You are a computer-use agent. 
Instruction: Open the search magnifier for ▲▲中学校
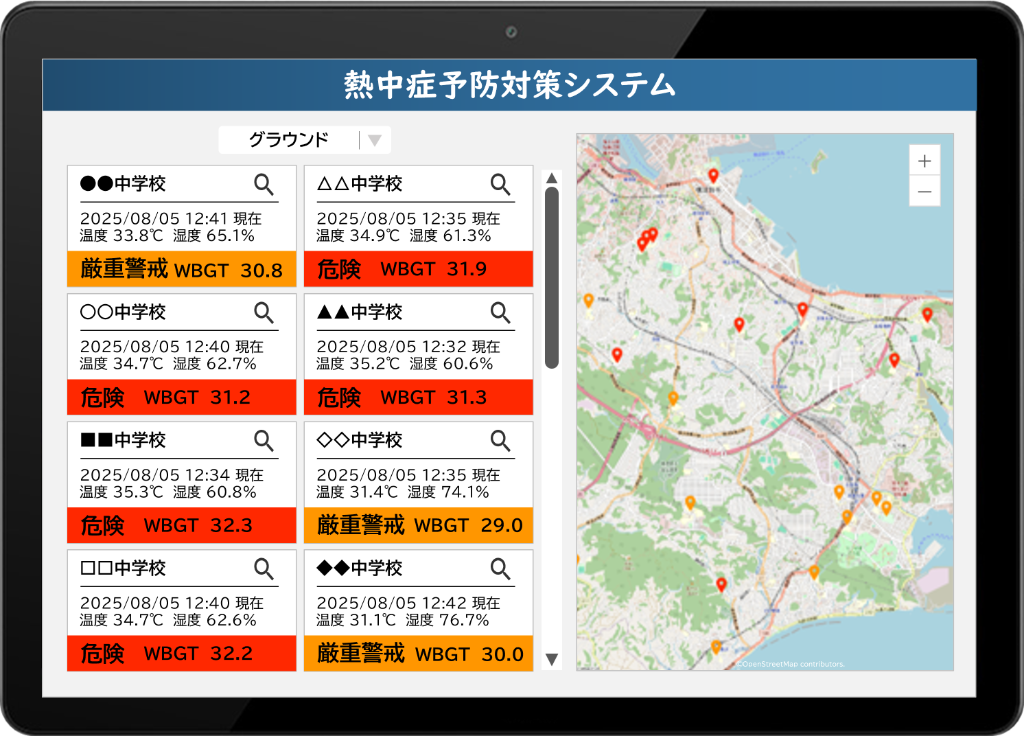(x=501, y=313)
